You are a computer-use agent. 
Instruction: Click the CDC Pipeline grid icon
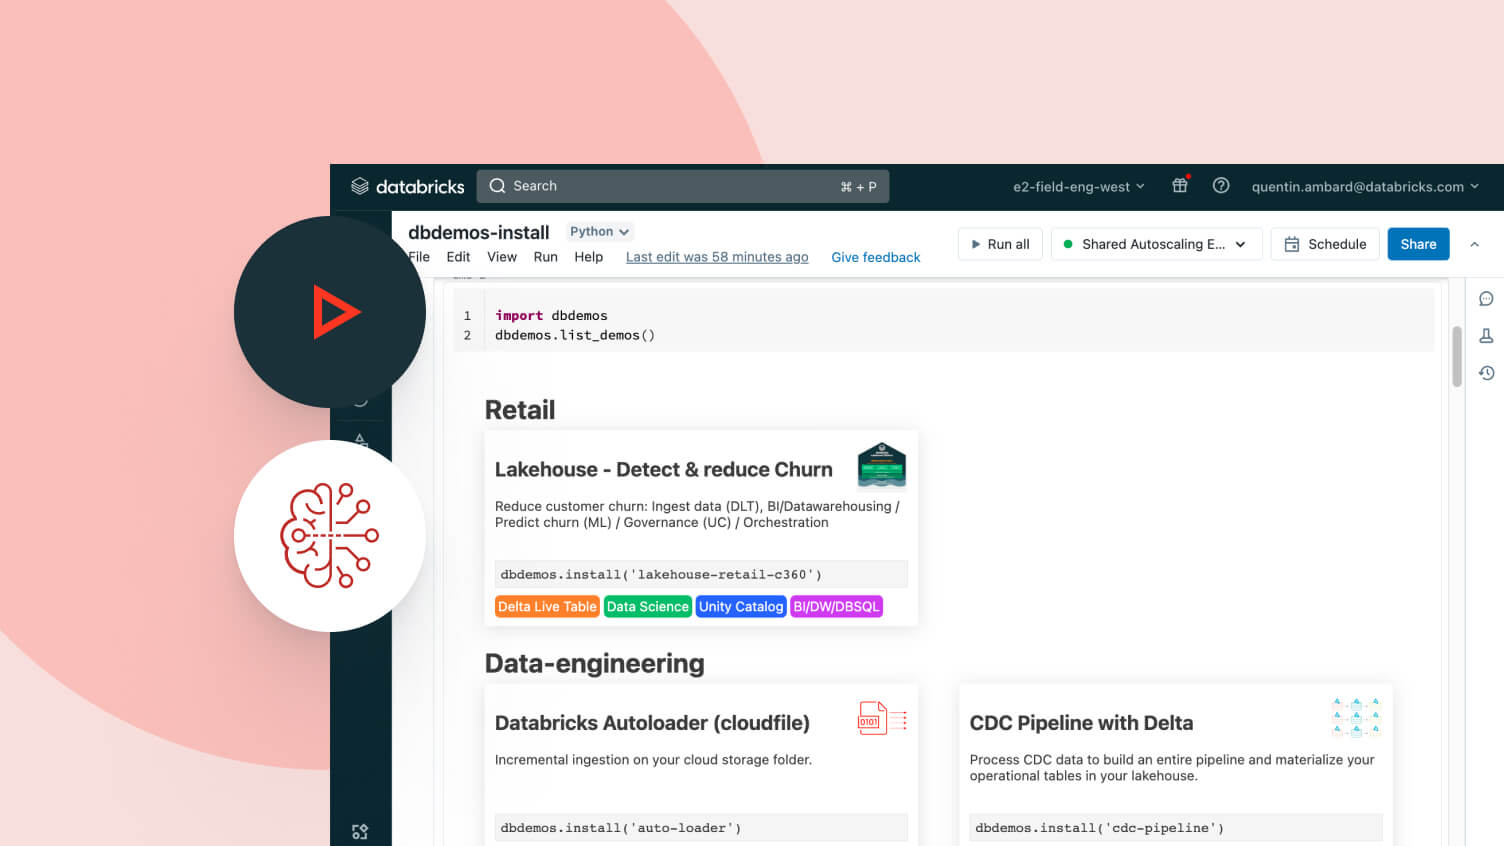(1356, 717)
